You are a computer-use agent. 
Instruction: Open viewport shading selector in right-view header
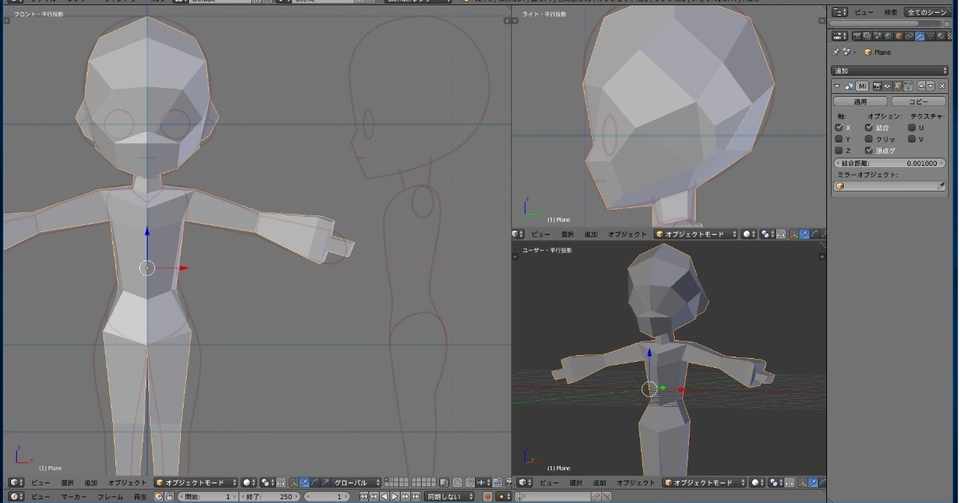pos(747,234)
